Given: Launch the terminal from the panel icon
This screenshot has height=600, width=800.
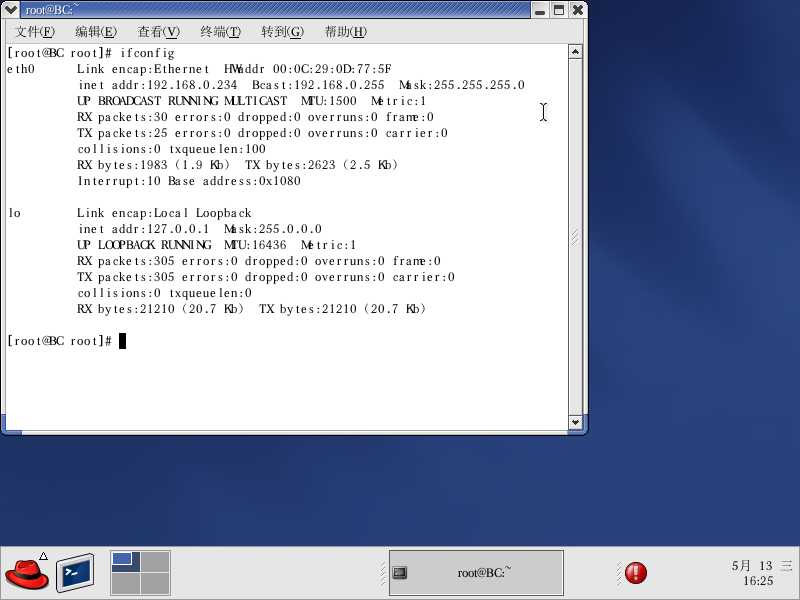Looking at the screenshot, I should (75, 572).
